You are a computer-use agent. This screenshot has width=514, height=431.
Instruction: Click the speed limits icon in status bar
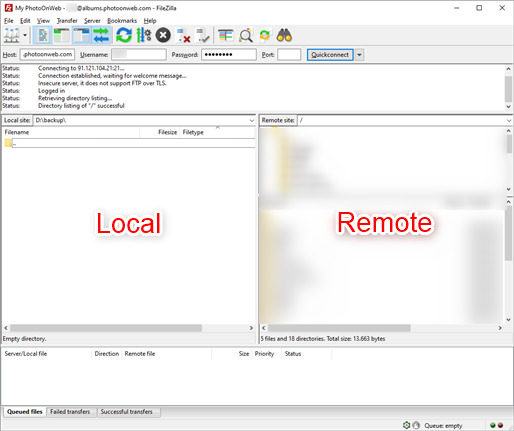416,425
